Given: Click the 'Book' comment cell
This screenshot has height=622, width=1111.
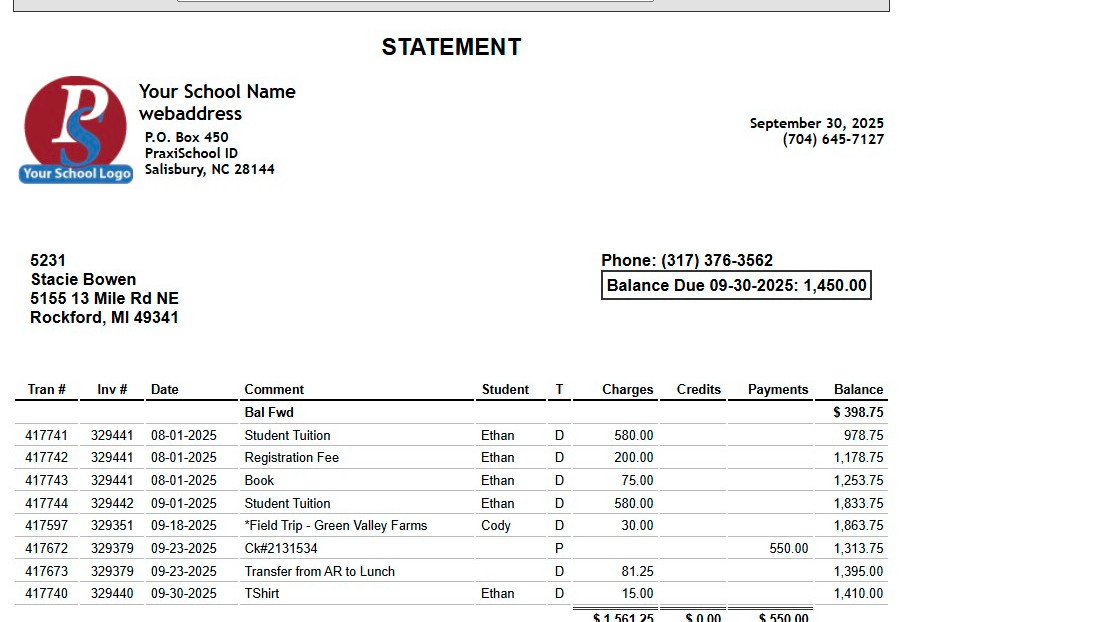Looking at the screenshot, I should tap(259, 480).
